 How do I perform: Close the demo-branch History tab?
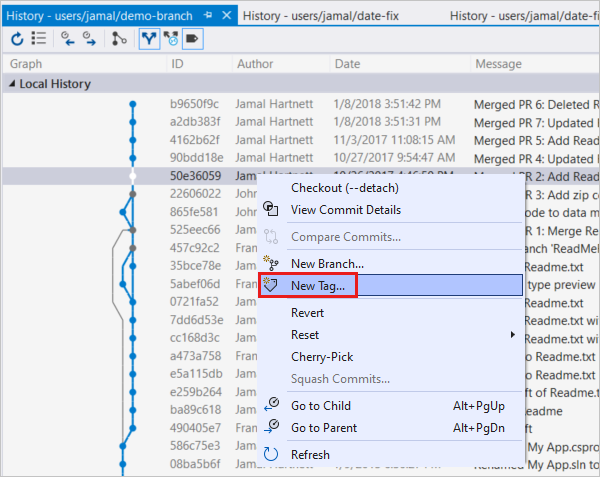point(227,15)
